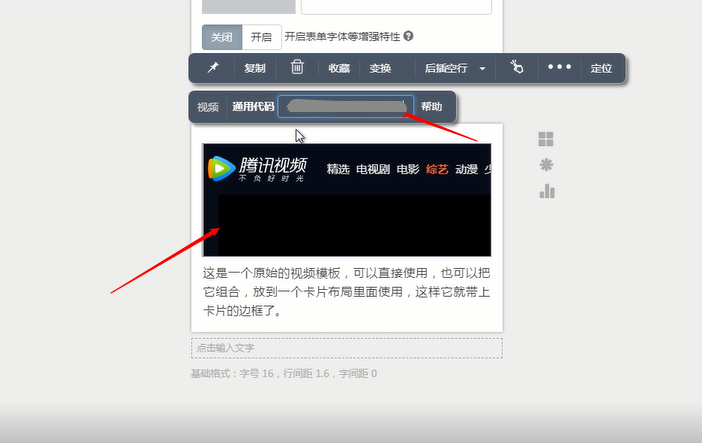Click the pin icon in the toolbar
Viewport: 702px width, 443px height.
click(213, 68)
